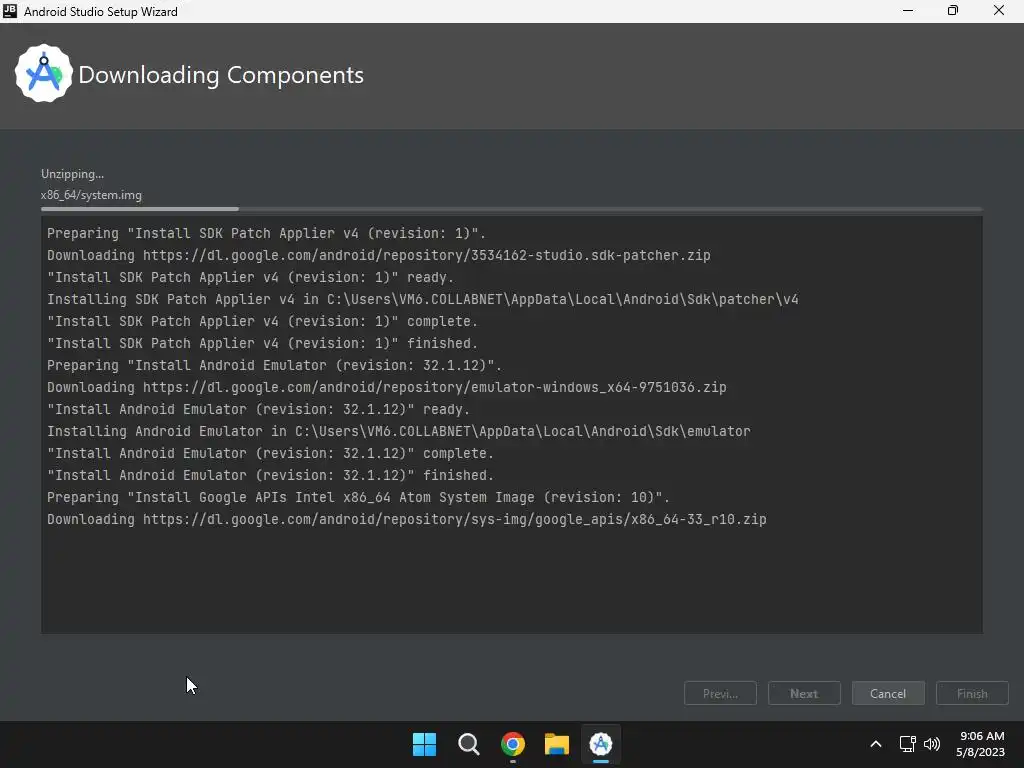Click the Android Studio logo in the header

[44, 74]
